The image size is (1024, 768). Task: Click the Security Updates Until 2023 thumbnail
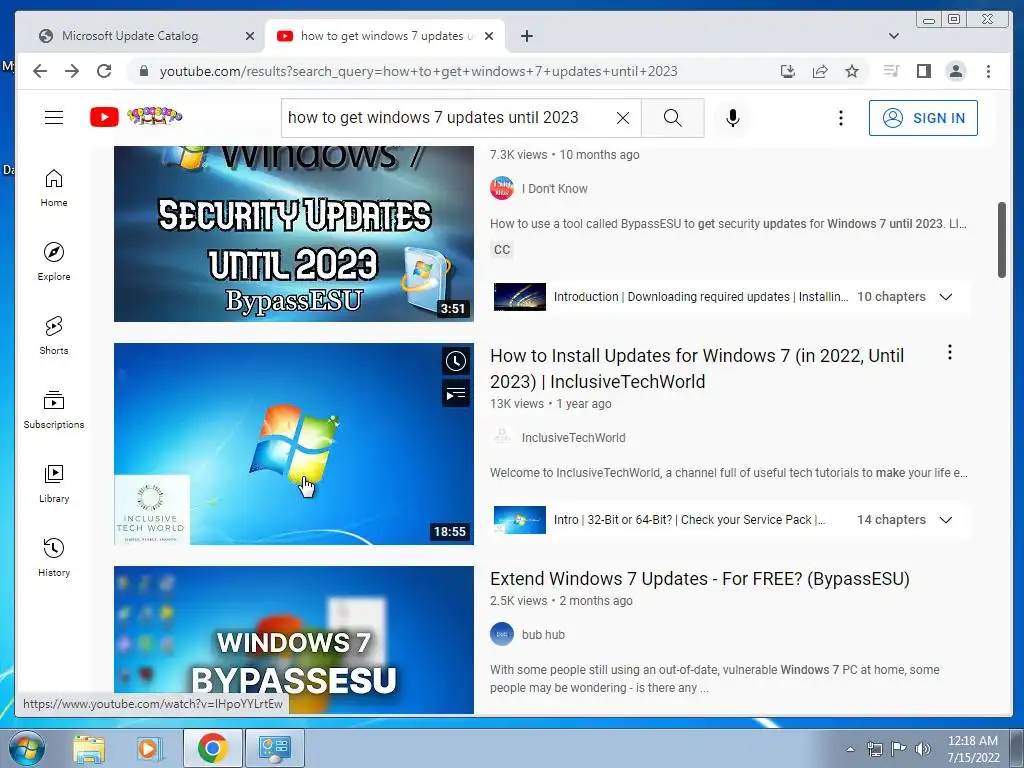pyautogui.click(x=294, y=234)
